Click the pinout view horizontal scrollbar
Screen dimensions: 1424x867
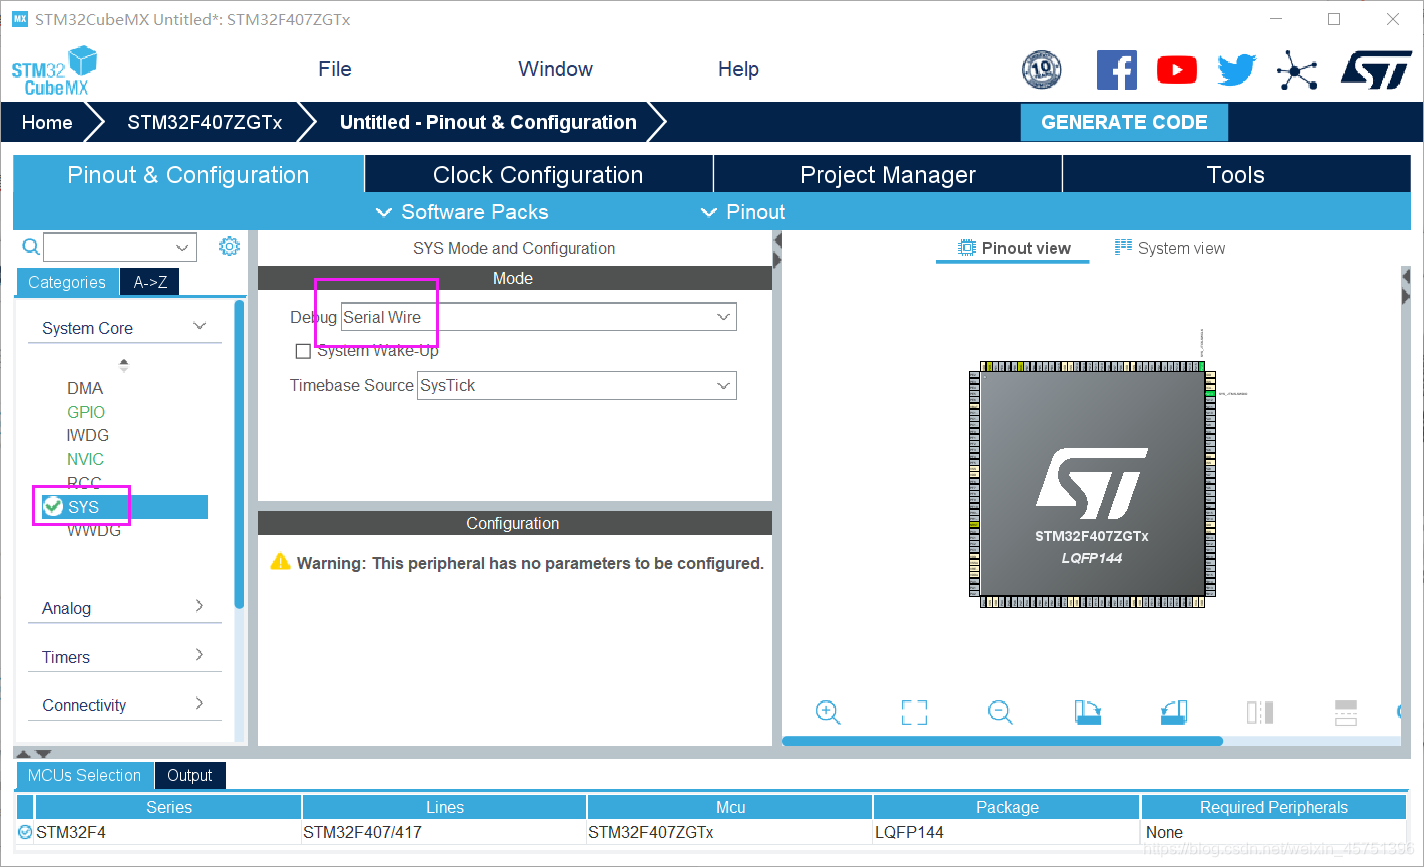(x=1002, y=741)
